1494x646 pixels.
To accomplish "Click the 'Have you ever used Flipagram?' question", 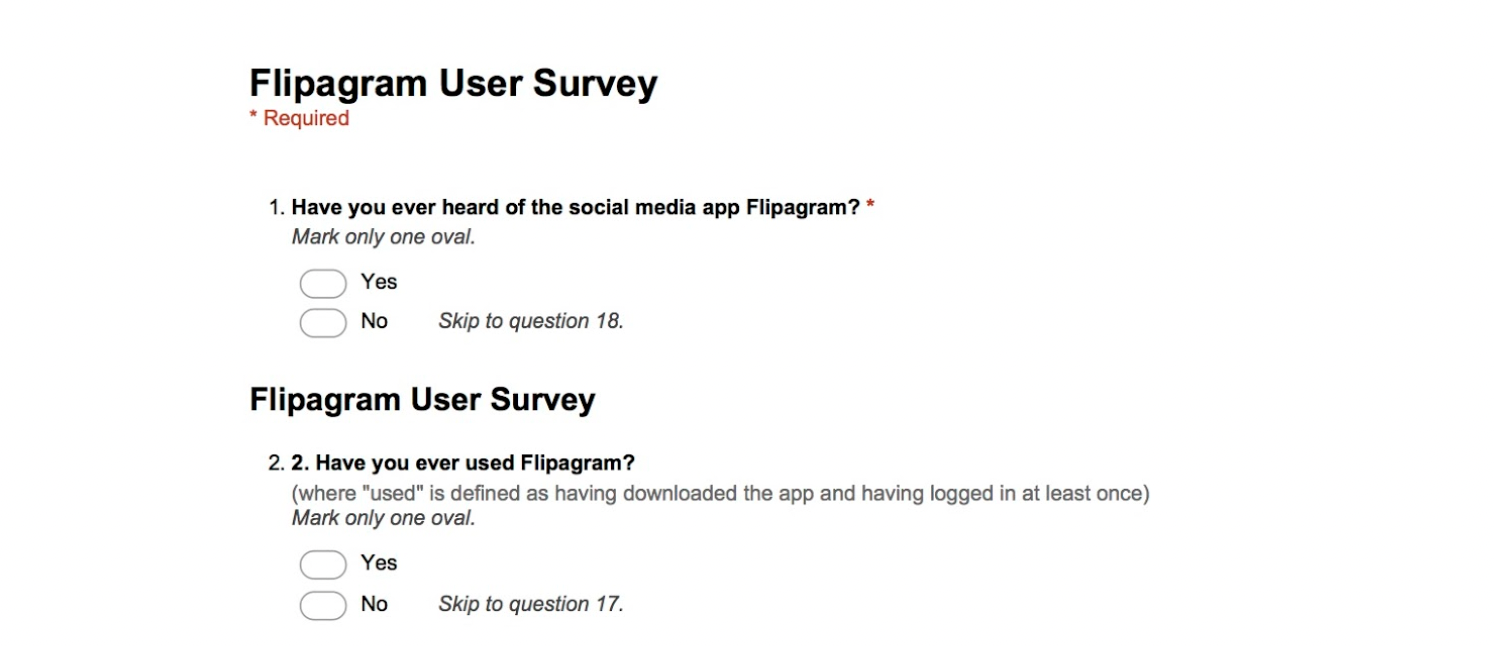I will point(463,463).
